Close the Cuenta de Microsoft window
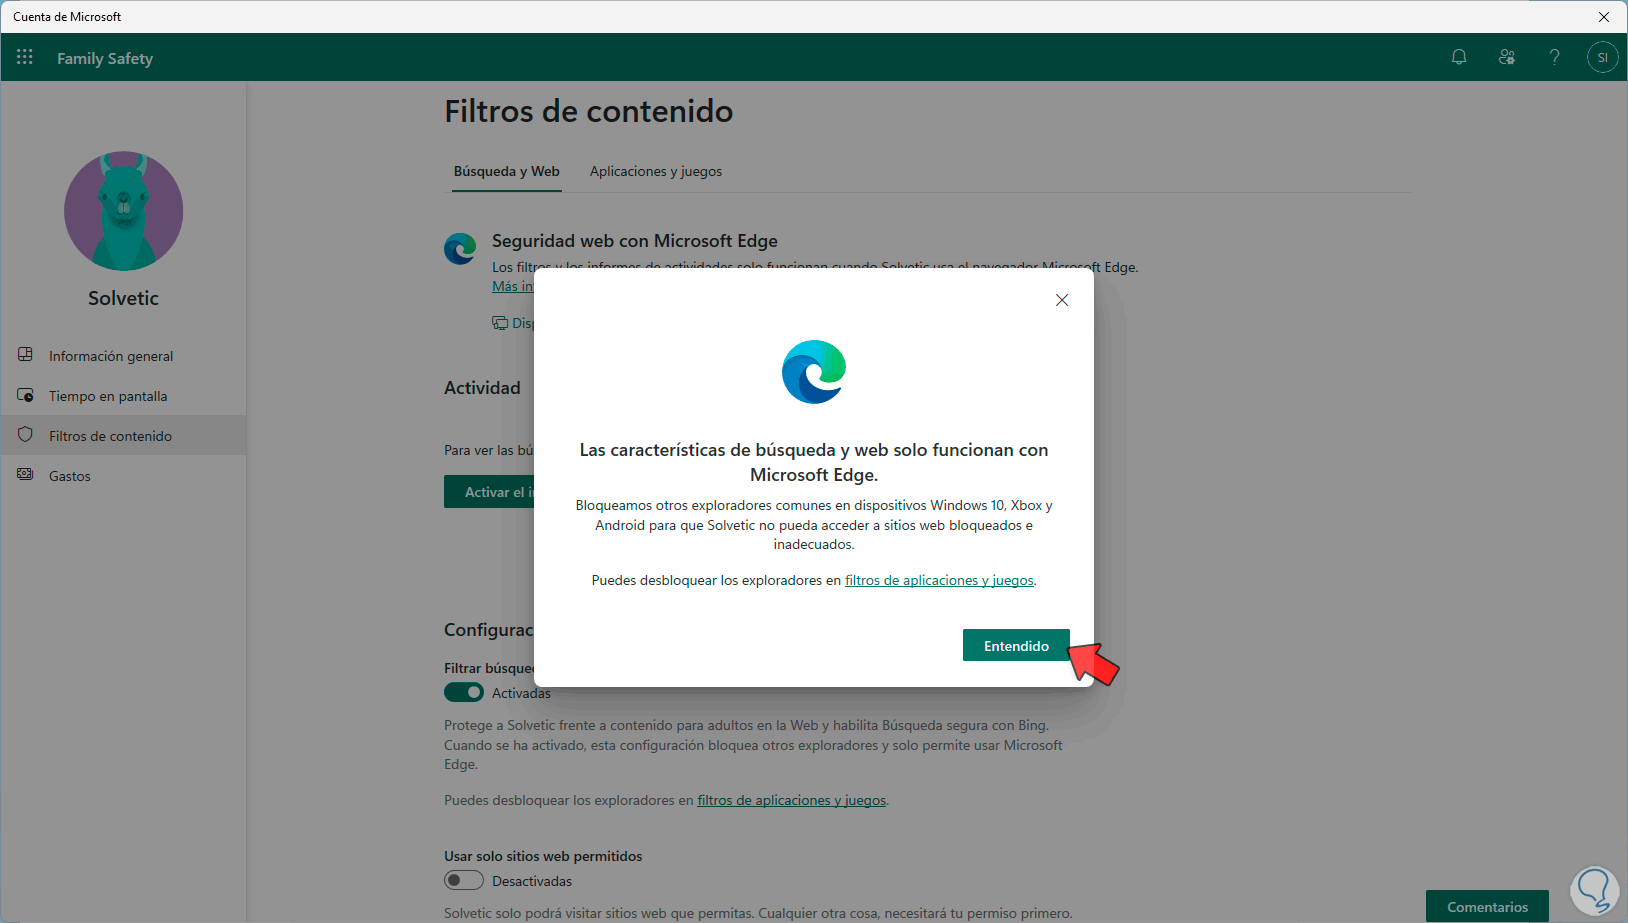The image size is (1628, 923). [x=1604, y=17]
